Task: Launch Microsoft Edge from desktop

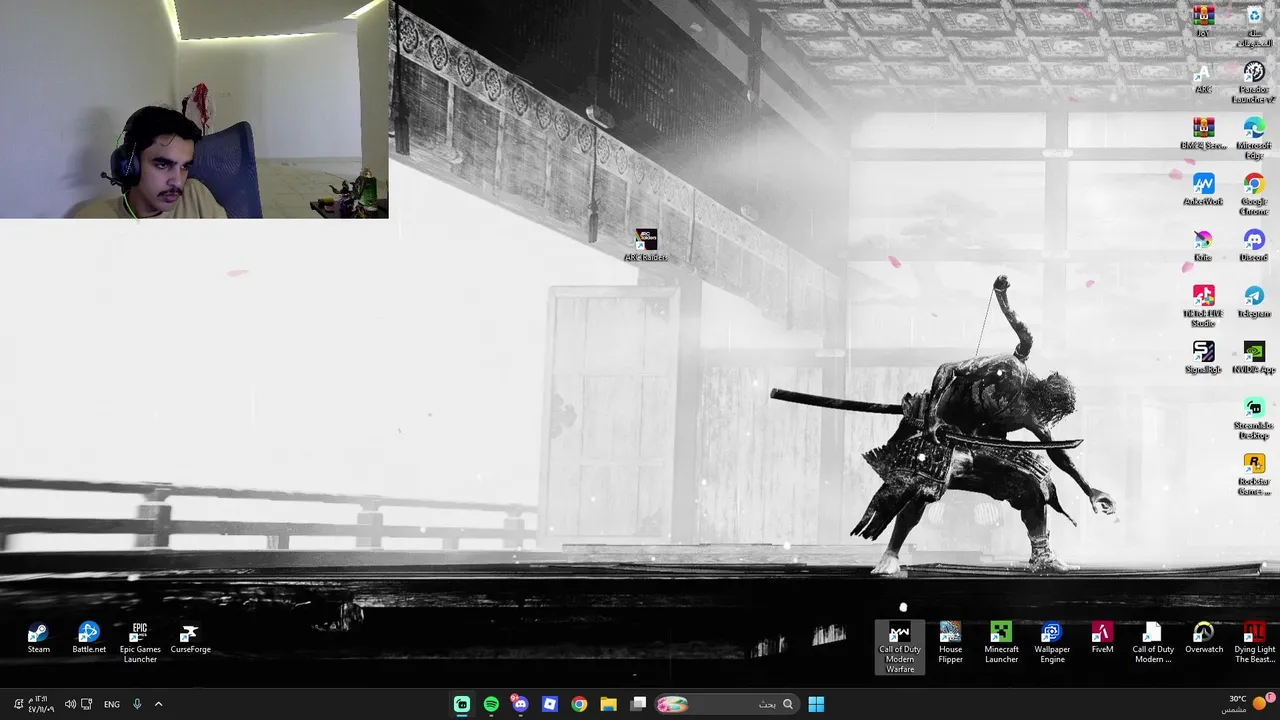Action: [1254, 138]
